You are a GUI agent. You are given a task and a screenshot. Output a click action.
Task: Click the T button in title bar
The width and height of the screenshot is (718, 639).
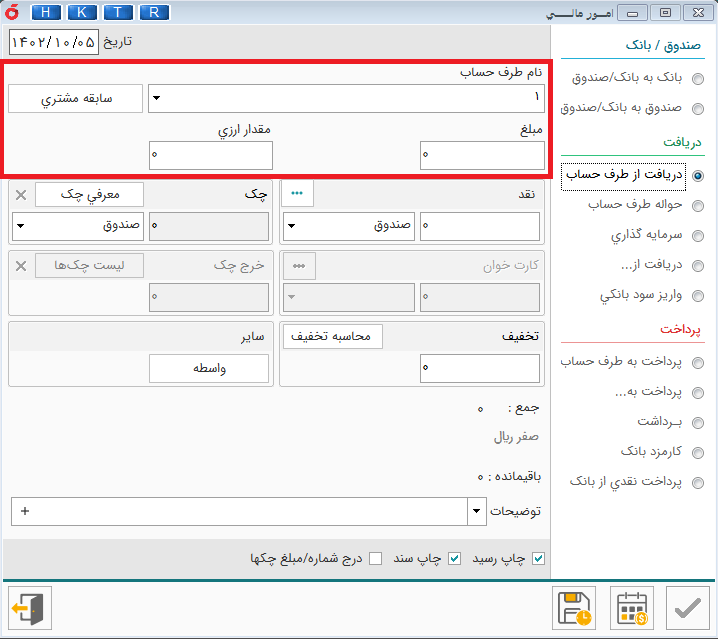tap(117, 12)
